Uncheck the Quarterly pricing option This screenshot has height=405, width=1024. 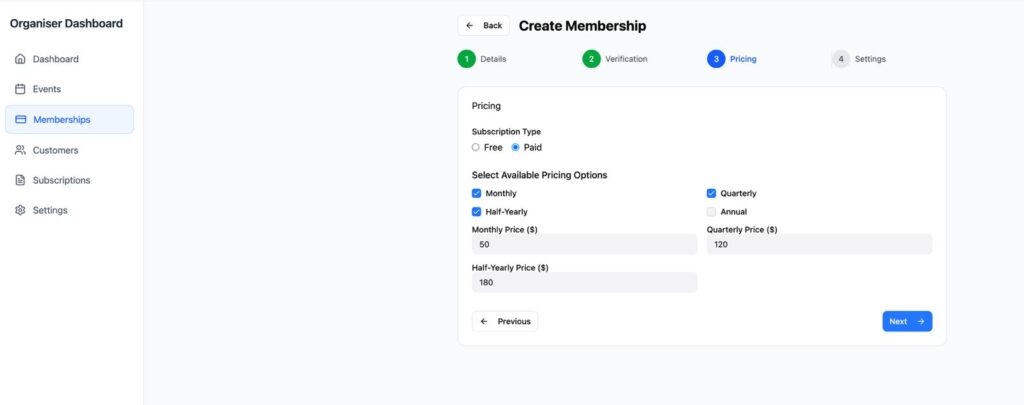point(712,193)
